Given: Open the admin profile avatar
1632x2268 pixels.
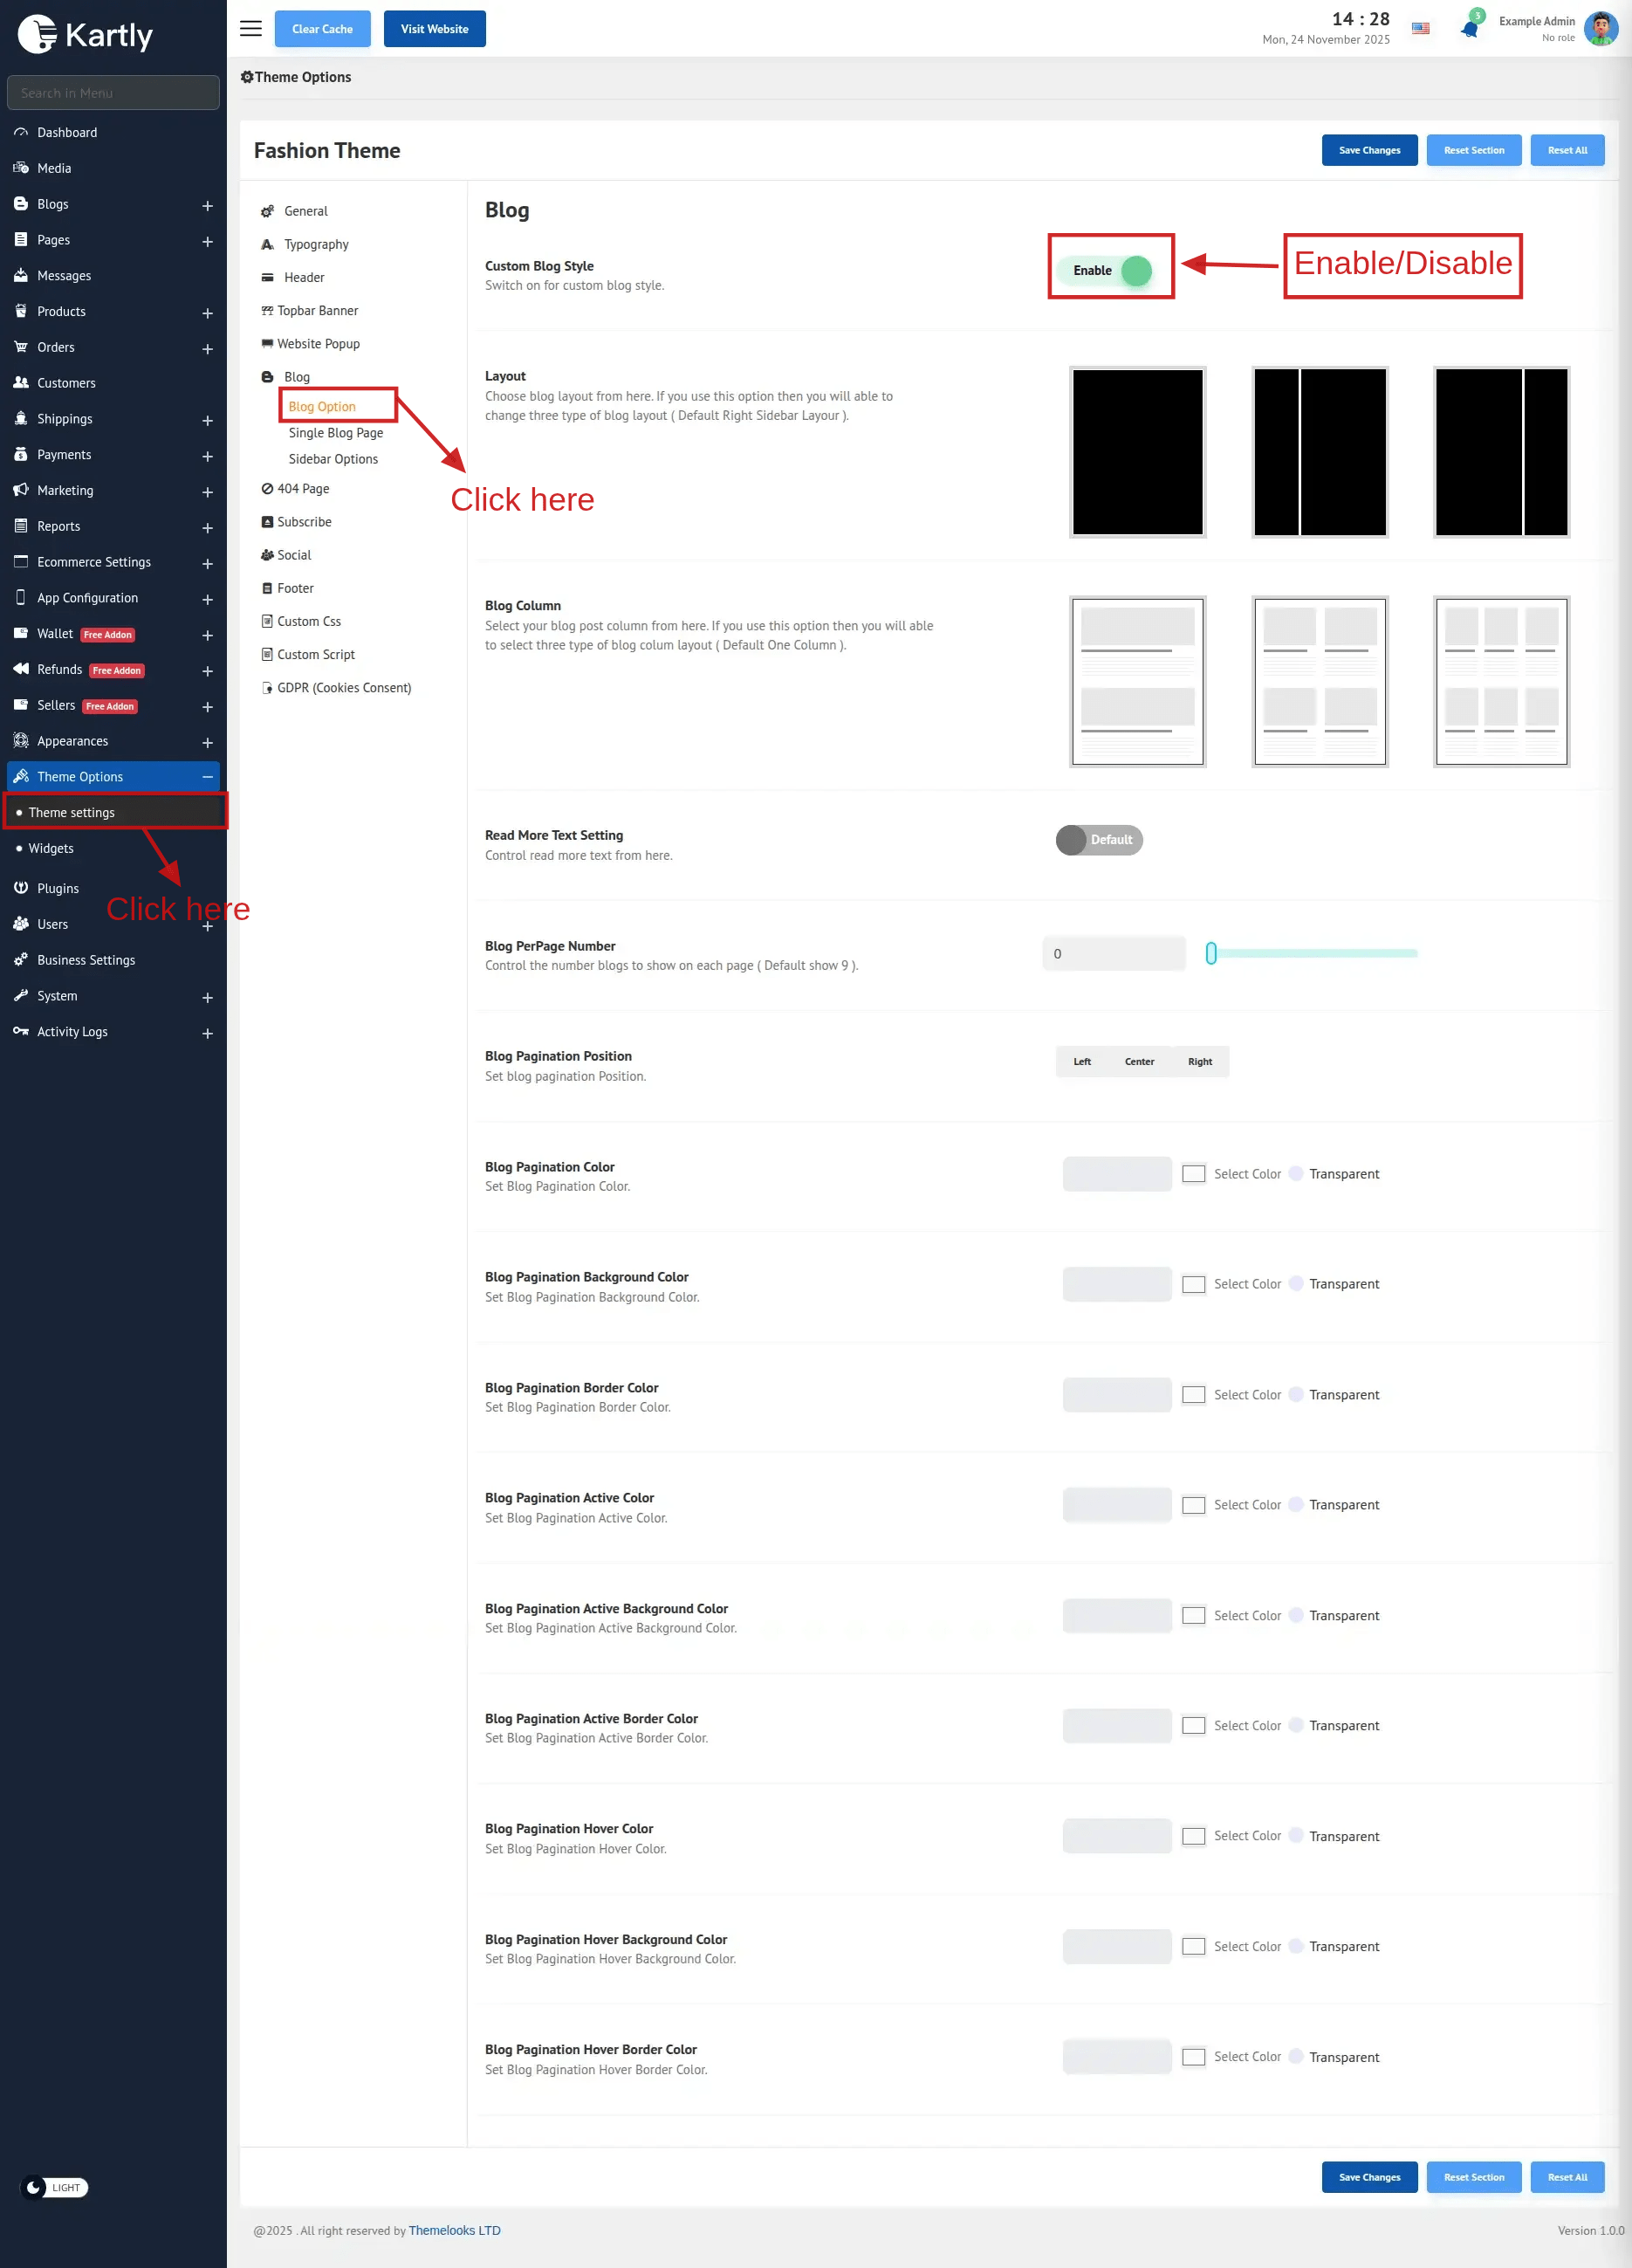Looking at the screenshot, I should [1600, 29].
